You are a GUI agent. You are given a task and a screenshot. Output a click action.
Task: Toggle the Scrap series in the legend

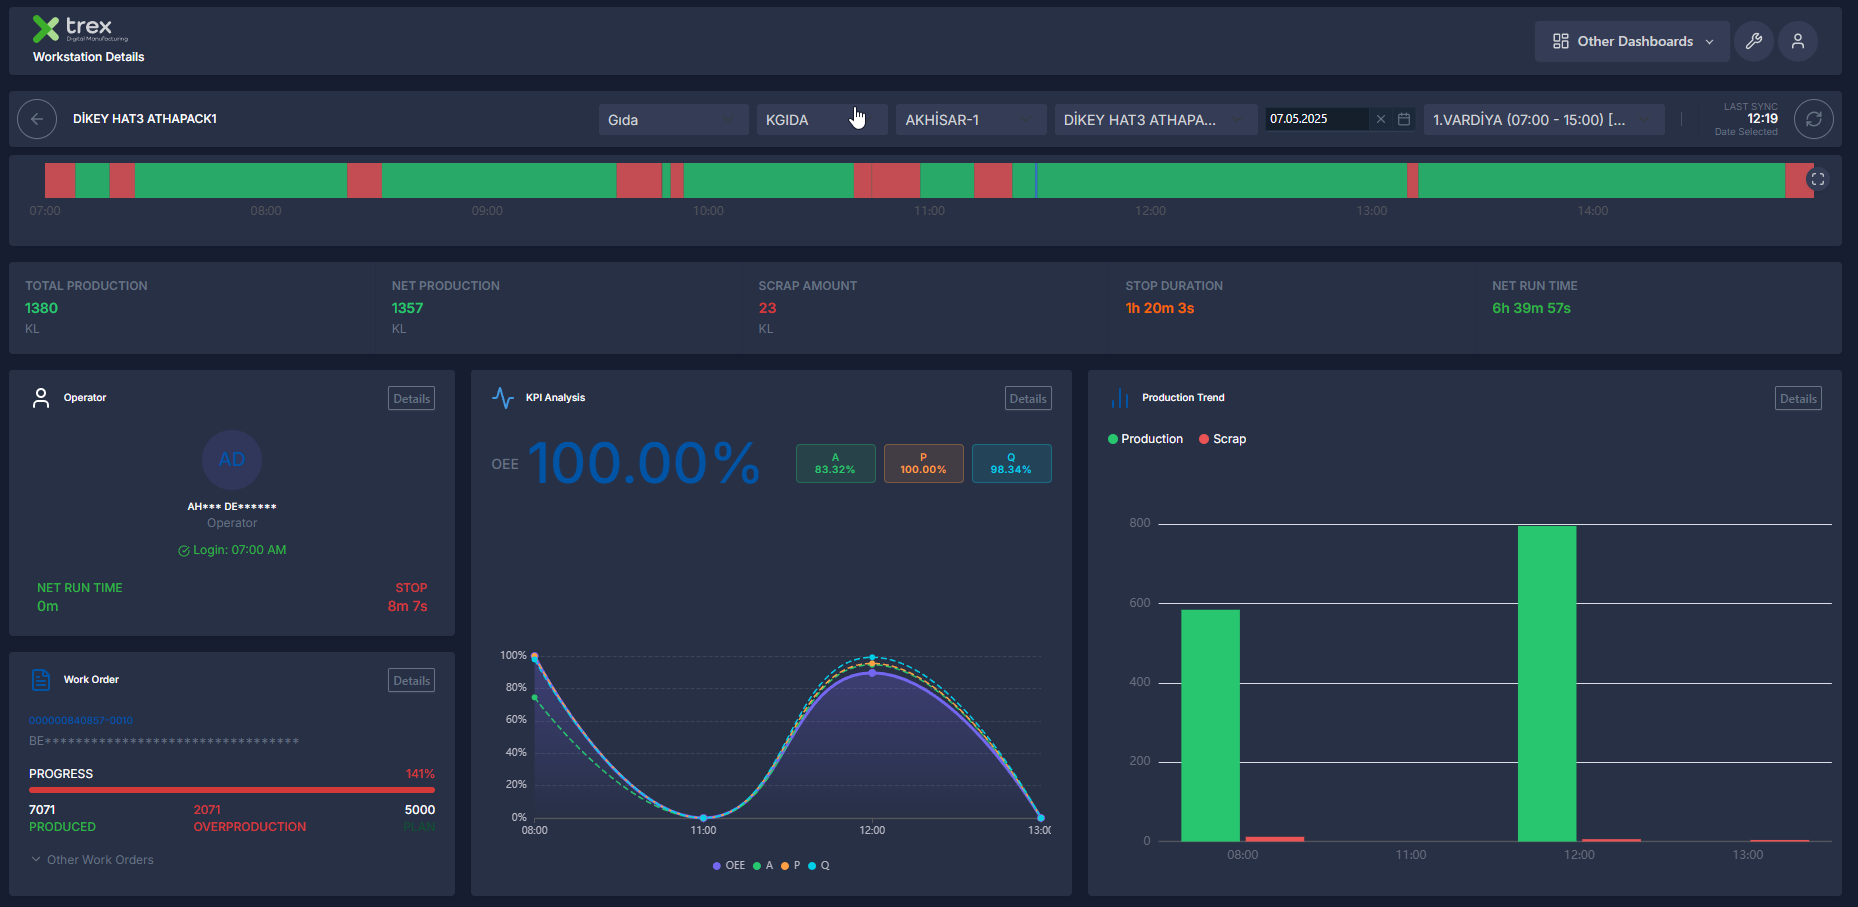click(x=1222, y=439)
